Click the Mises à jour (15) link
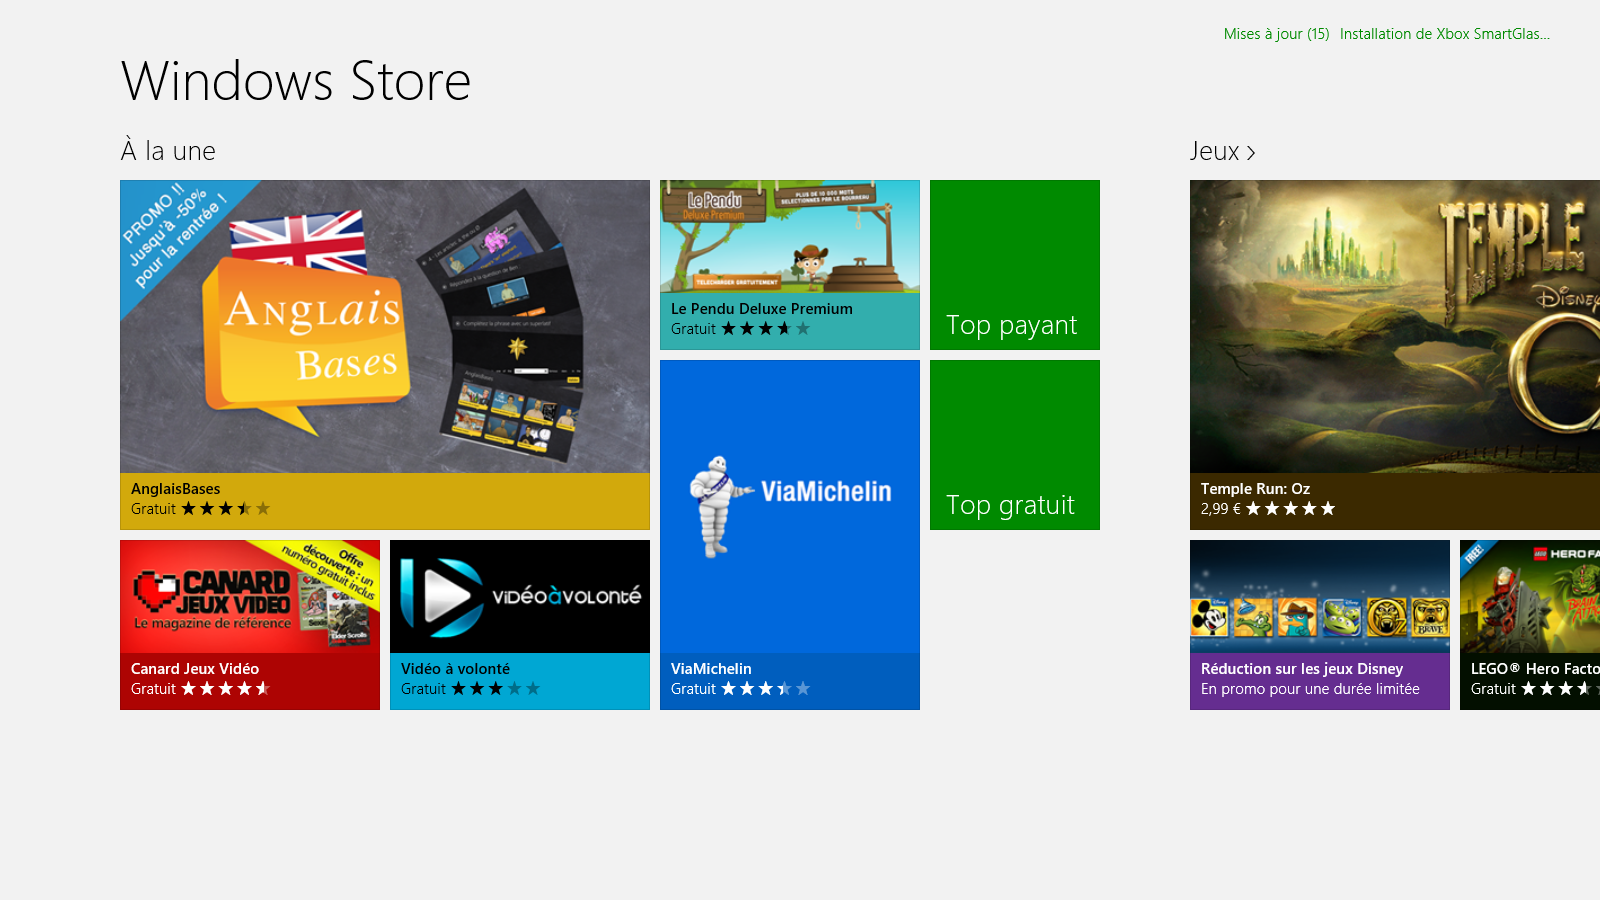 (1276, 34)
